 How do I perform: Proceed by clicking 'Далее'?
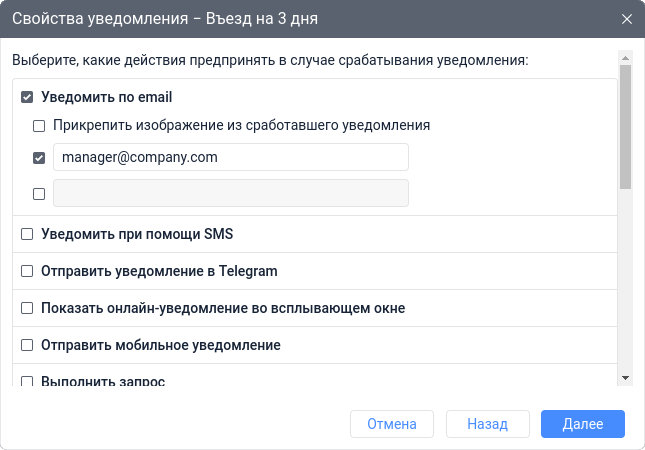[582, 424]
